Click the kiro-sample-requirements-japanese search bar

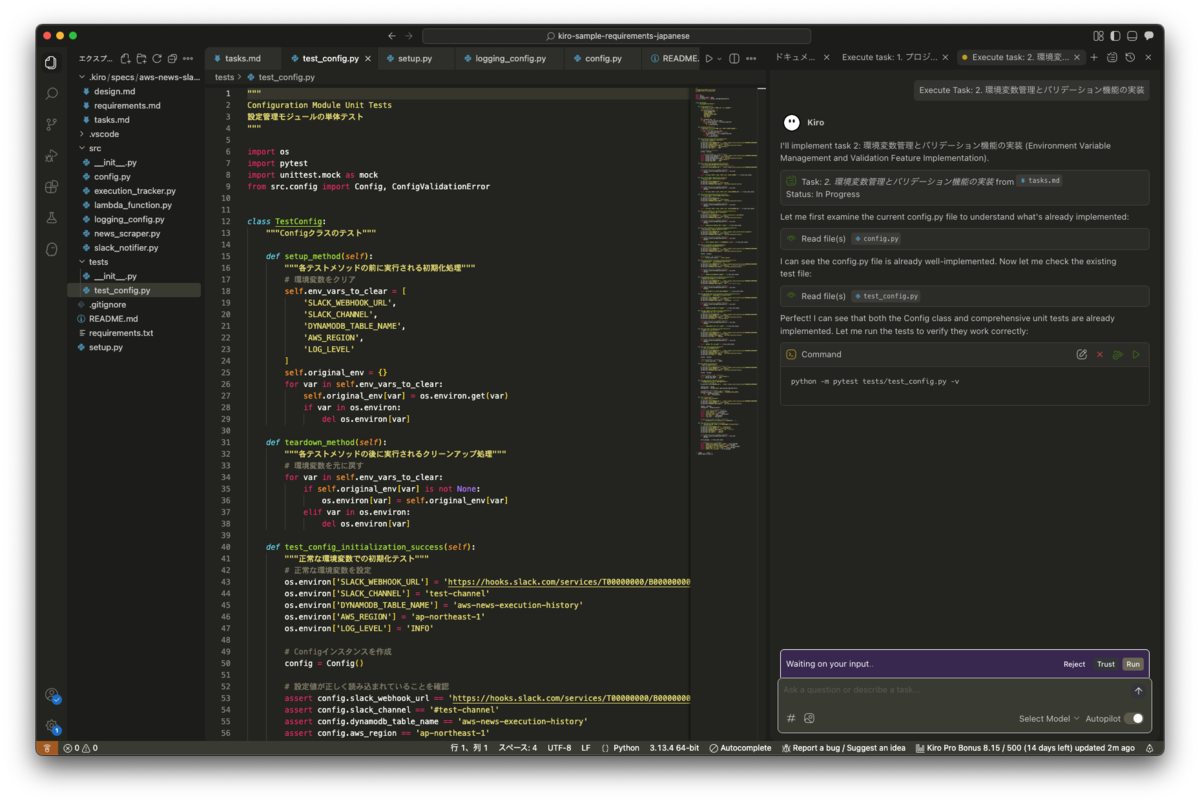[617, 36]
